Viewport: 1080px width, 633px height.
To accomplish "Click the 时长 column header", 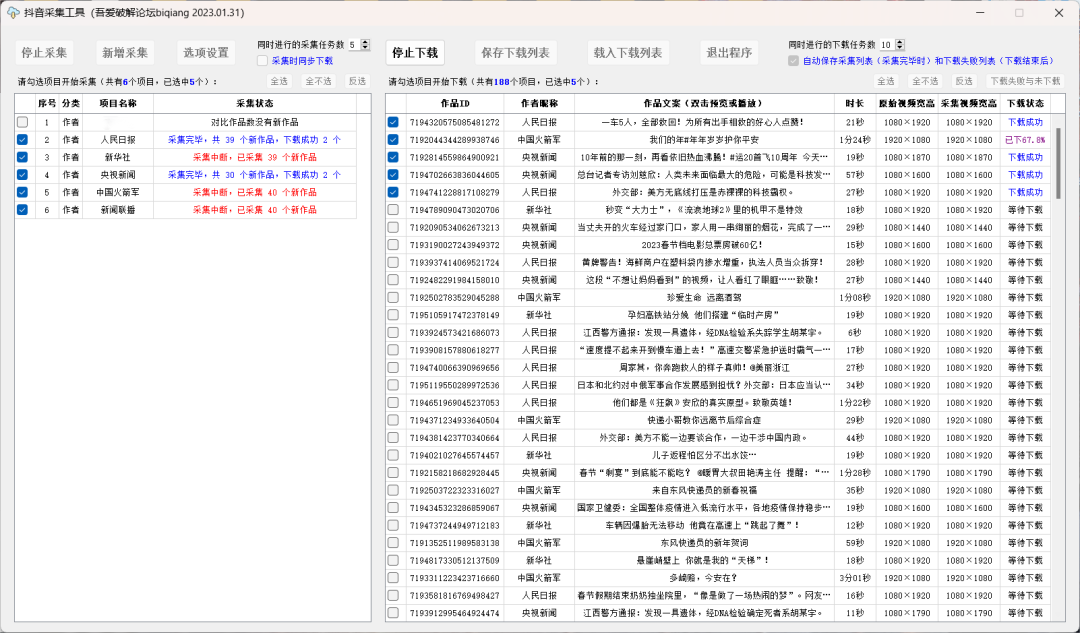I will pyautogui.click(x=855, y=103).
